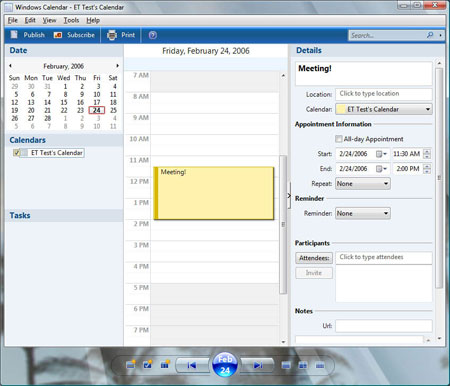Viewport: 450px width, 386px height.
Task: Click the Subscribe toolbar button
Action: 74,35
